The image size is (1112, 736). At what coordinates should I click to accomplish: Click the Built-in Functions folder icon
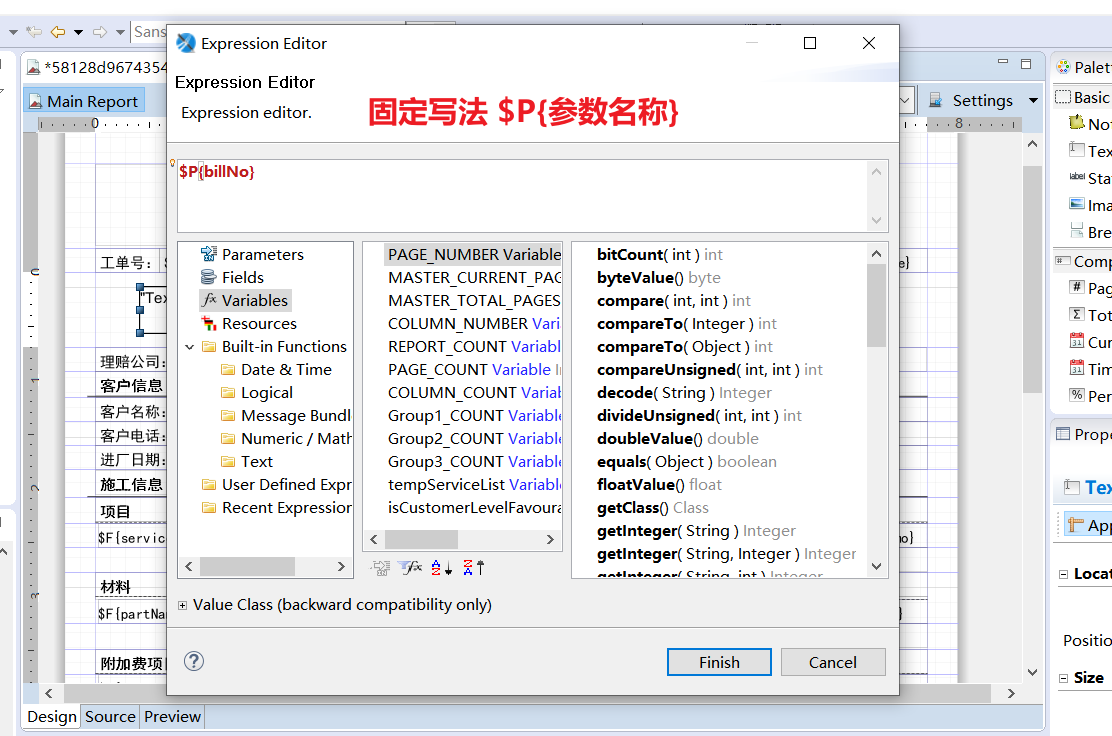(208, 347)
